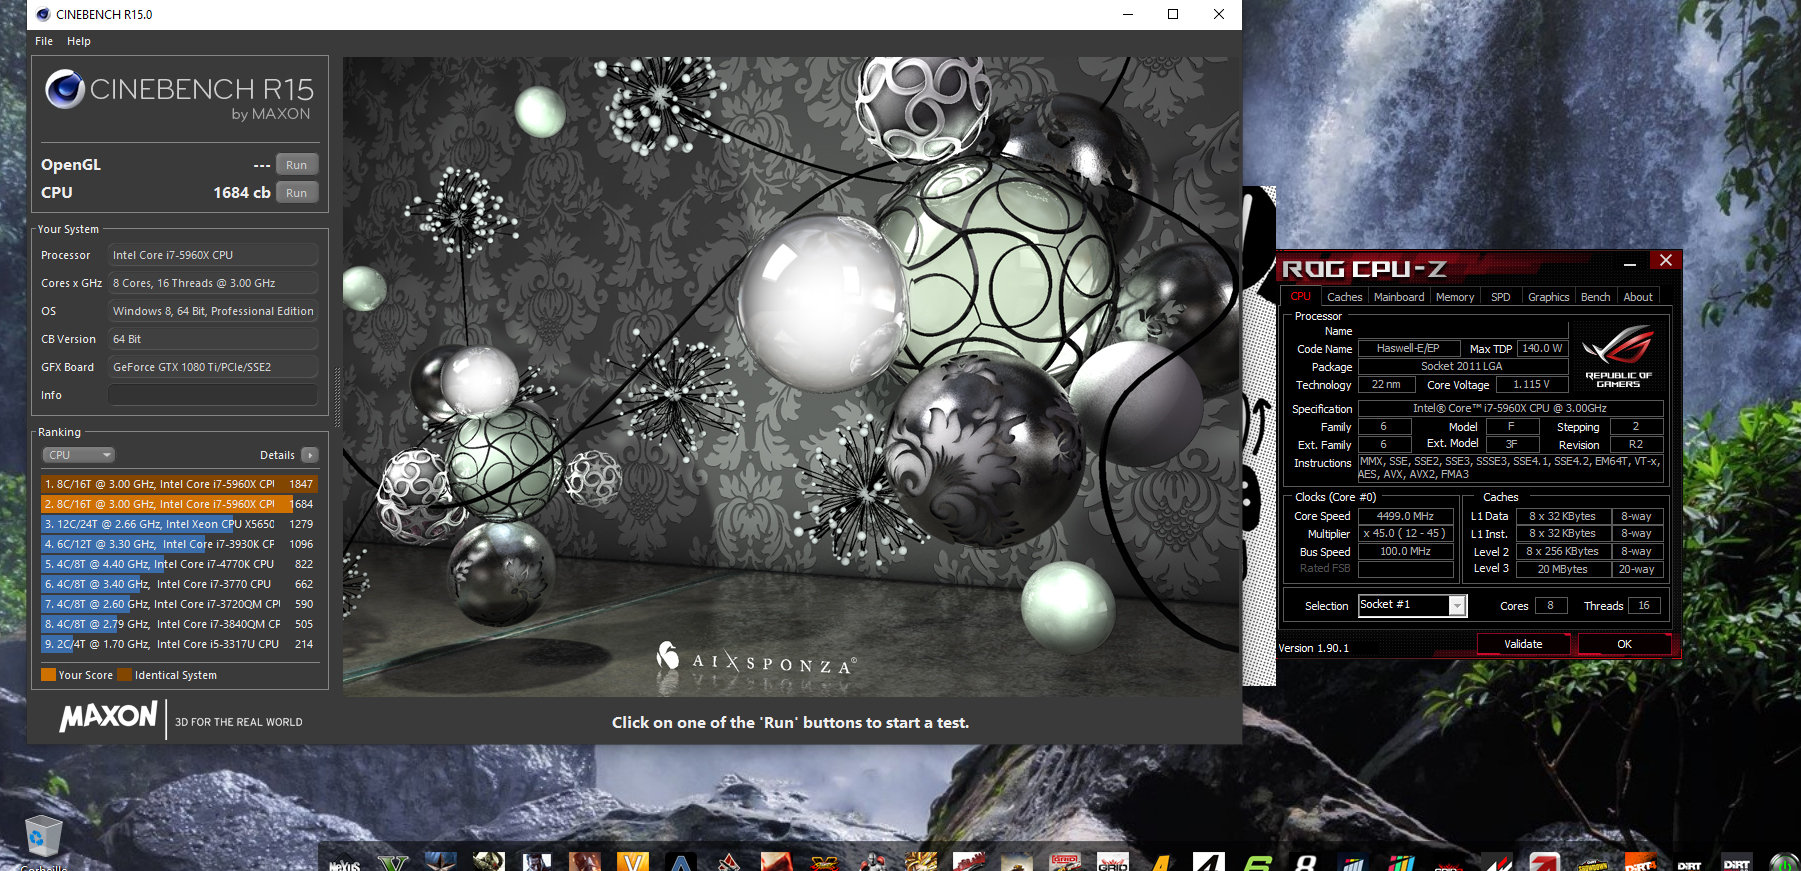Click the Validate button in CPU-Z
This screenshot has height=871, width=1801.
pos(1523,644)
